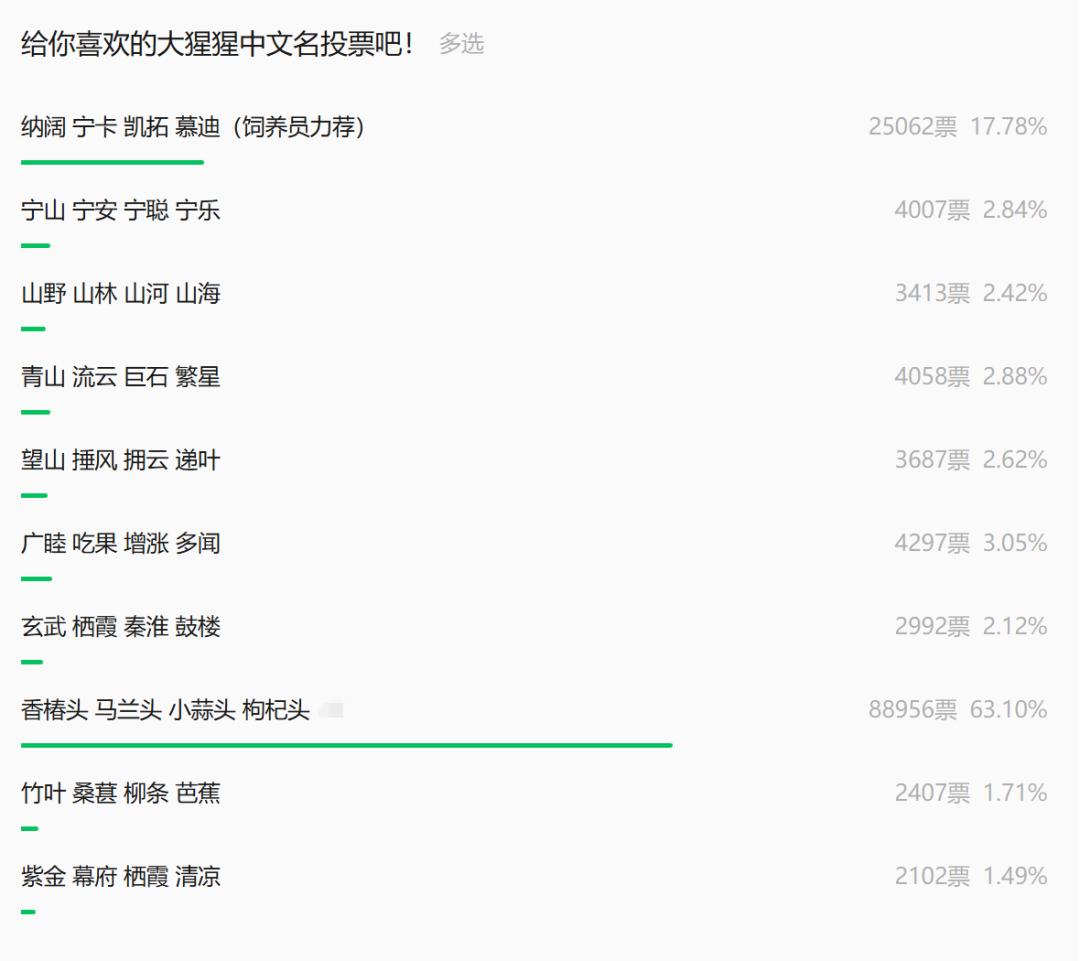Select 香椿头 马兰头 小蒜头 枸杞头 option
This screenshot has height=961, width=1080.
pos(166,710)
